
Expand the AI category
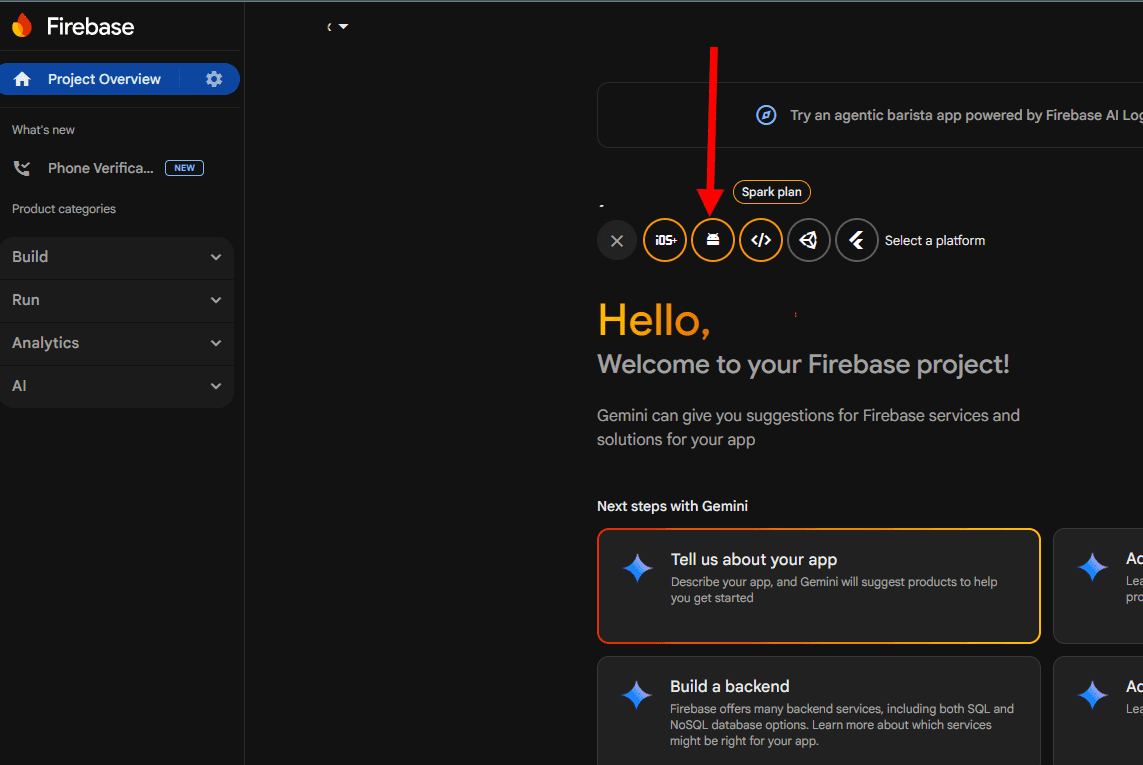[117, 386]
